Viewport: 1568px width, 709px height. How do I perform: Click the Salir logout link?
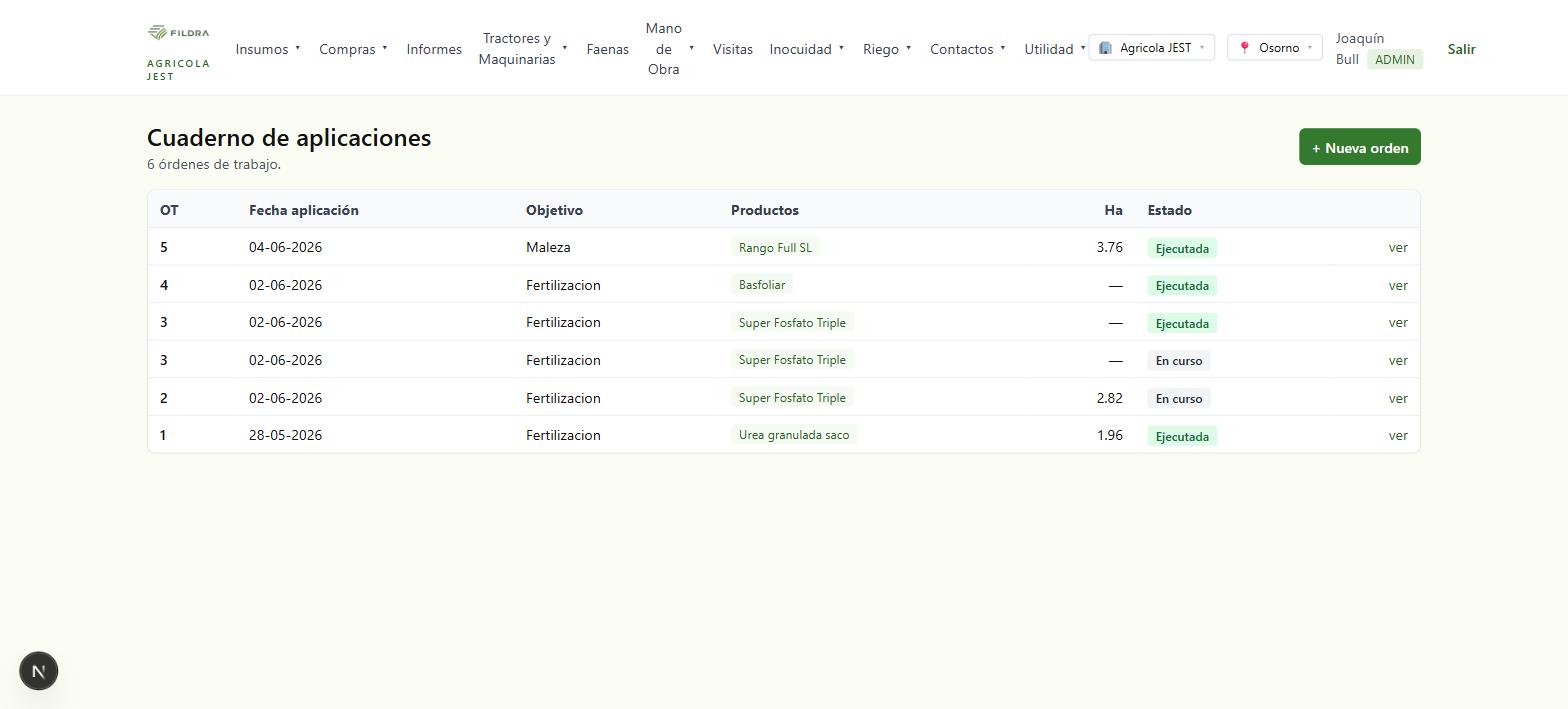[1461, 49]
